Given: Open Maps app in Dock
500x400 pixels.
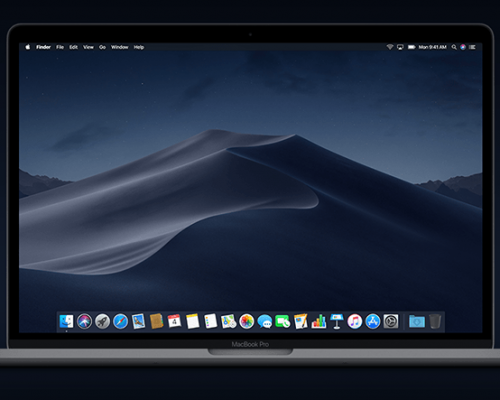Looking at the screenshot, I should 229,322.
